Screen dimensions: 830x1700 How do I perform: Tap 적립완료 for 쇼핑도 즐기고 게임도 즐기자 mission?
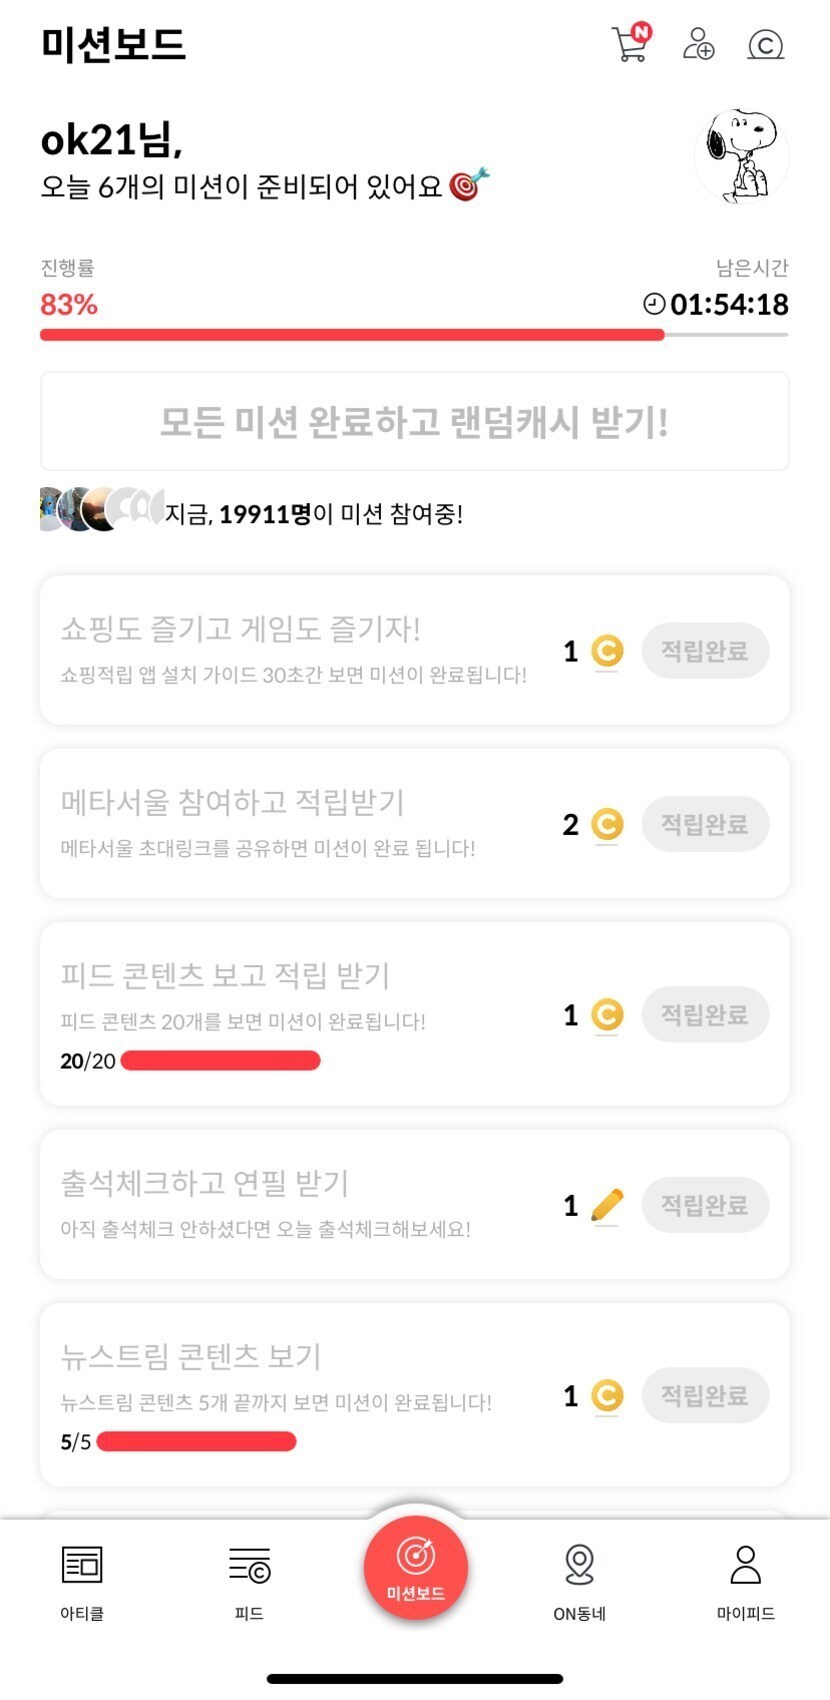[x=705, y=651]
